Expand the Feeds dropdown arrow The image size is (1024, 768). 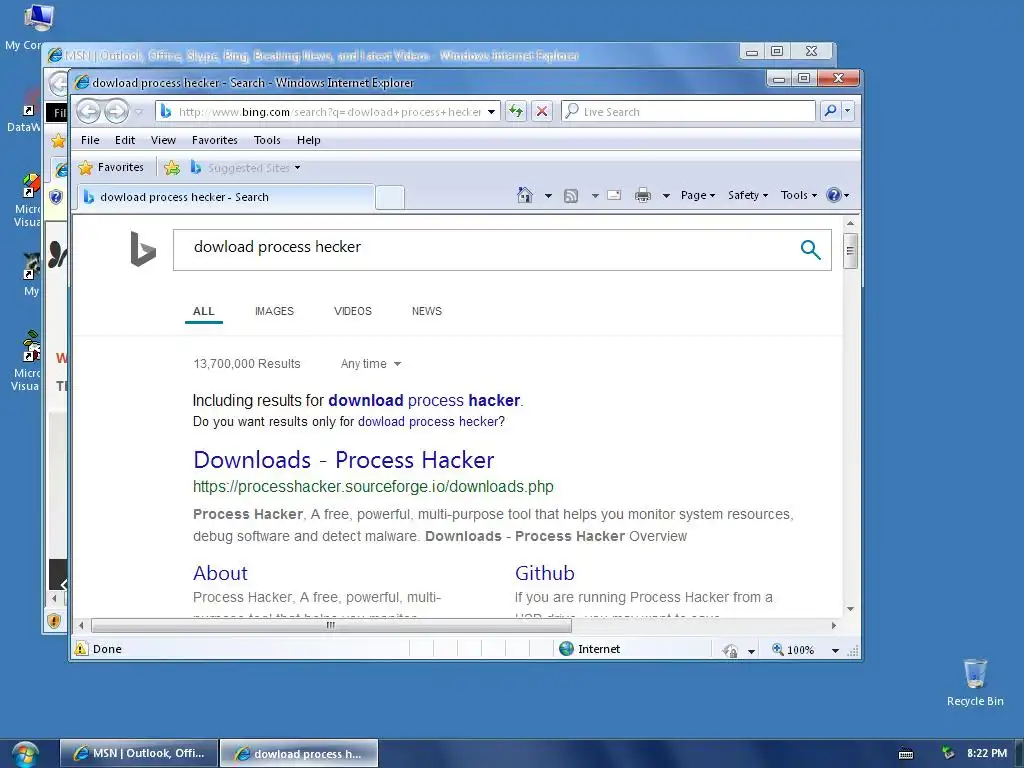click(x=595, y=195)
